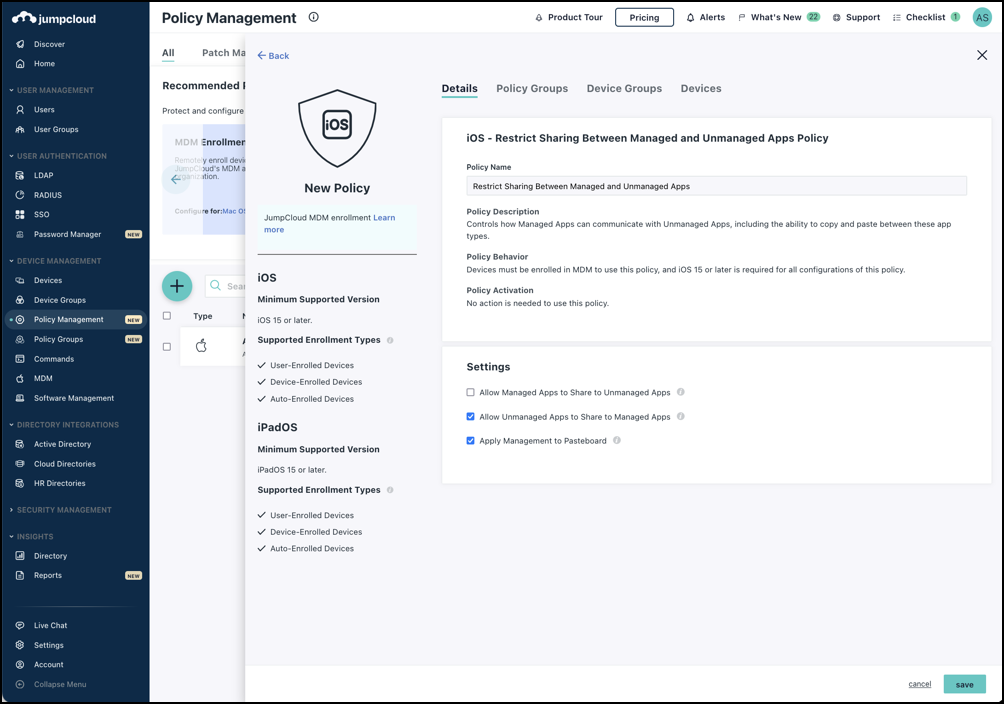Uncheck Allow Unmanaged Apps to Share to Managed Apps
The width and height of the screenshot is (1004, 704).
click(471, 417)
